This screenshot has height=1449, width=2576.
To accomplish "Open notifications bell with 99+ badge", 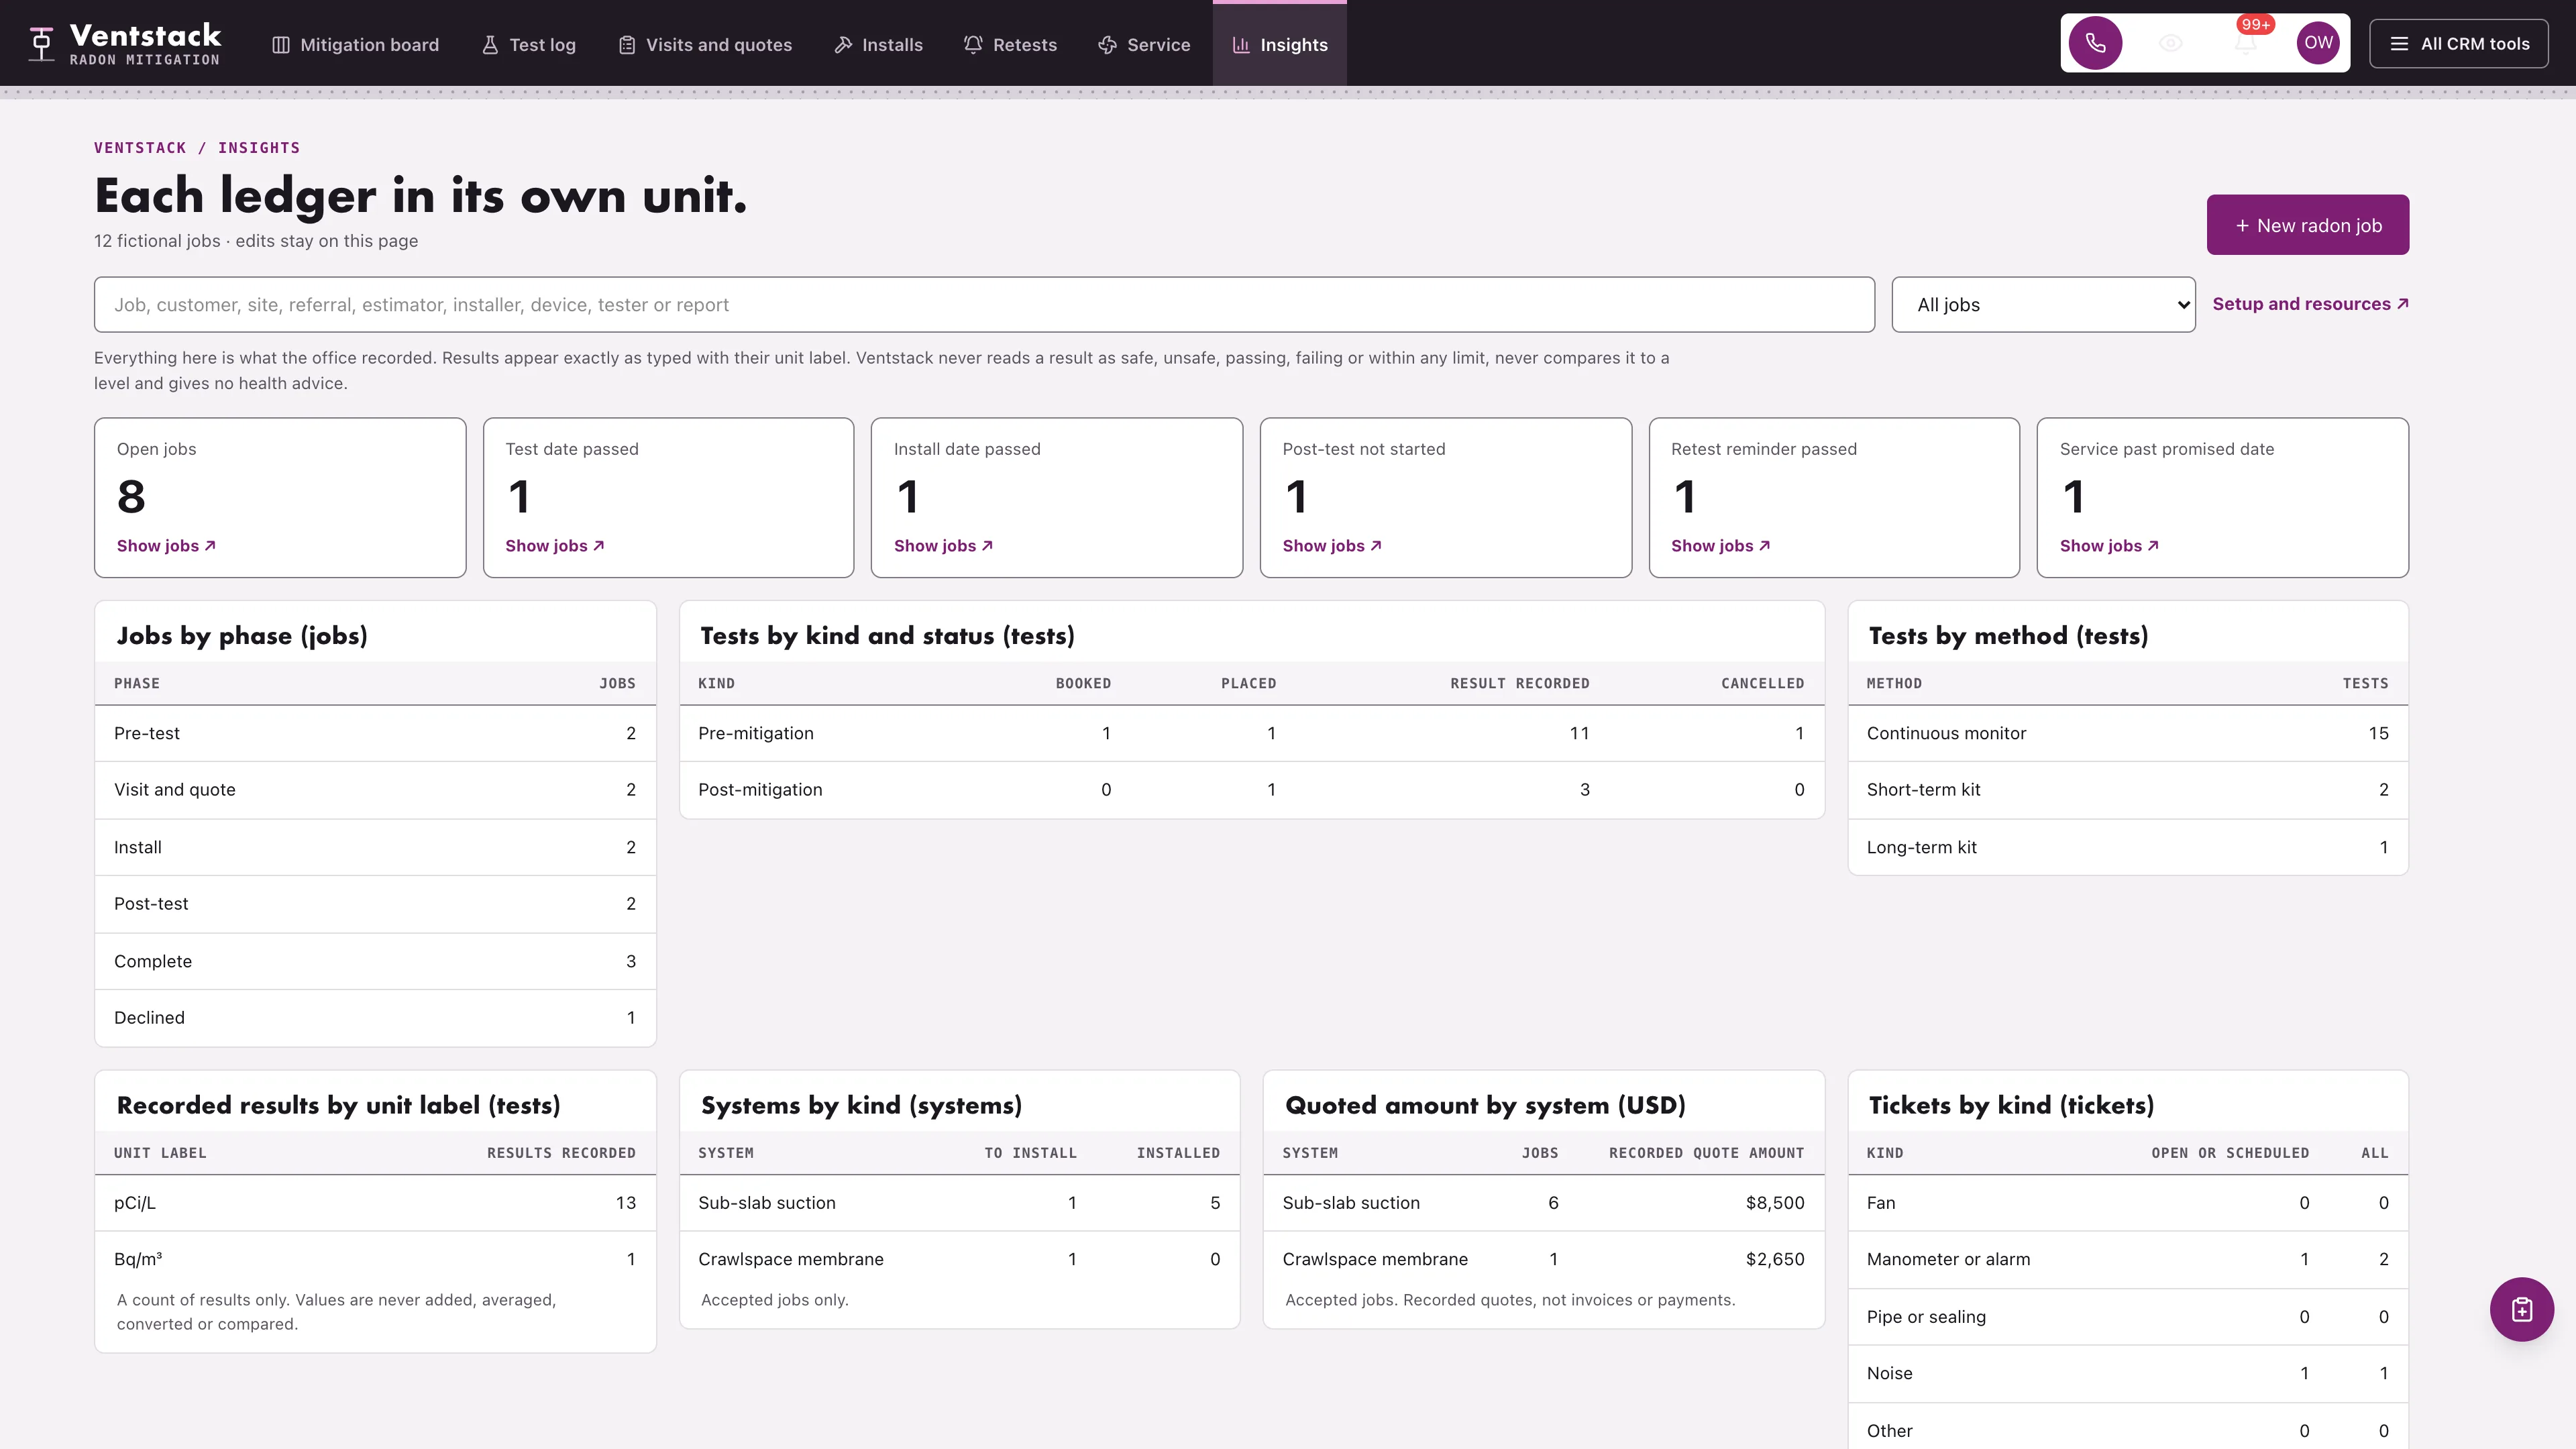I will (2245, 43).
